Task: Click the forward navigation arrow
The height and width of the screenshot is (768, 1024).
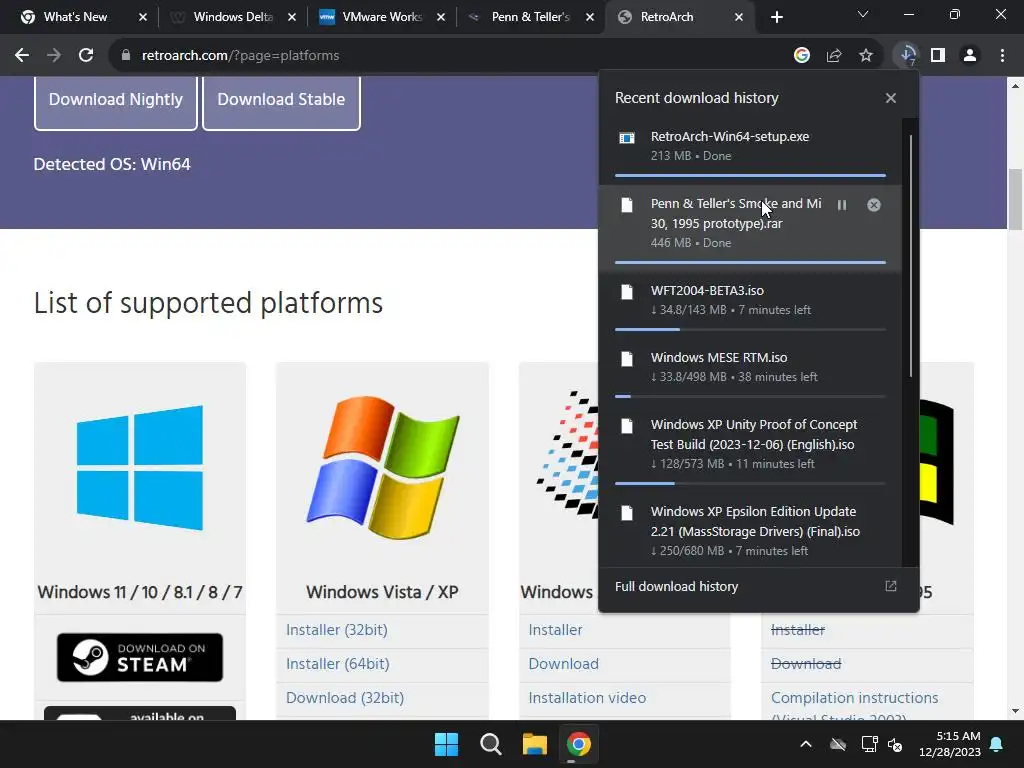Action: [x=54, y=56]
